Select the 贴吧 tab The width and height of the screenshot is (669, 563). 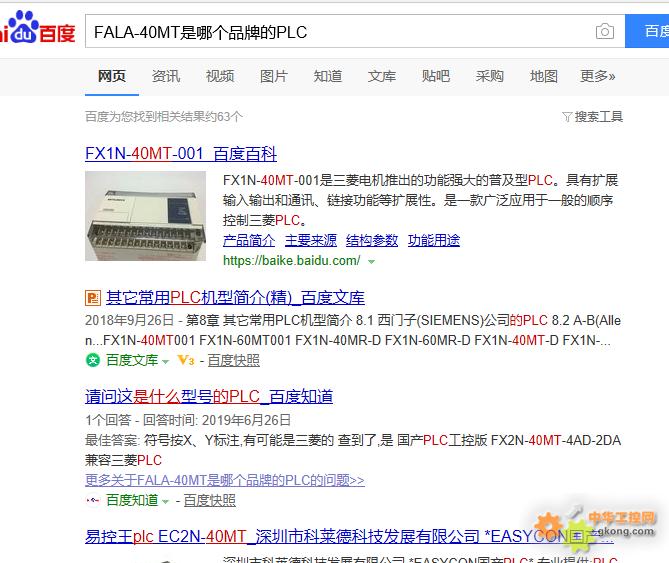[x=436, y=76]
